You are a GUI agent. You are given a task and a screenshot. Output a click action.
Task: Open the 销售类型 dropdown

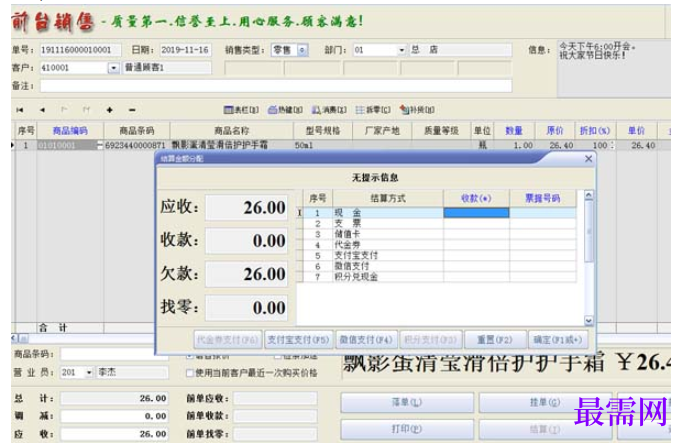click(302, 50)
